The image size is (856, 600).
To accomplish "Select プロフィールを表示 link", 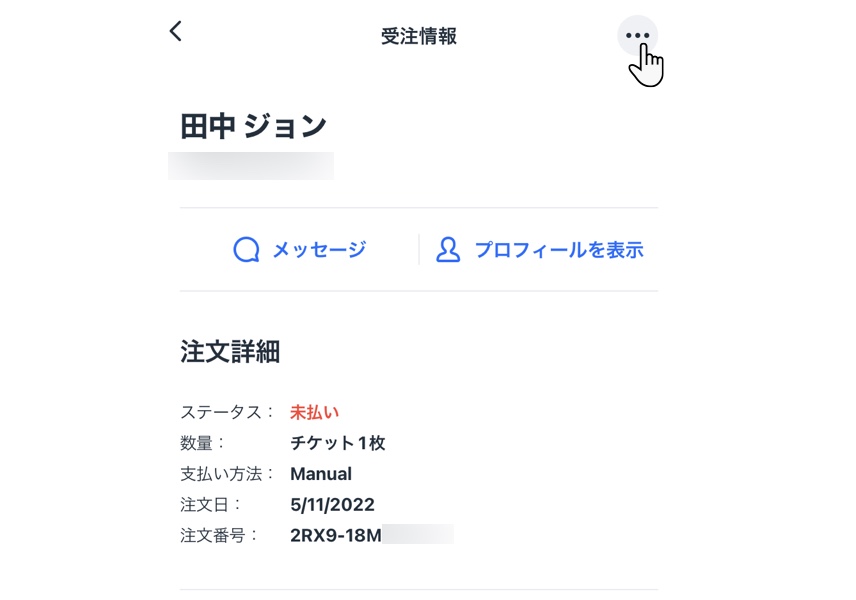I will click(x=560, y=250).
